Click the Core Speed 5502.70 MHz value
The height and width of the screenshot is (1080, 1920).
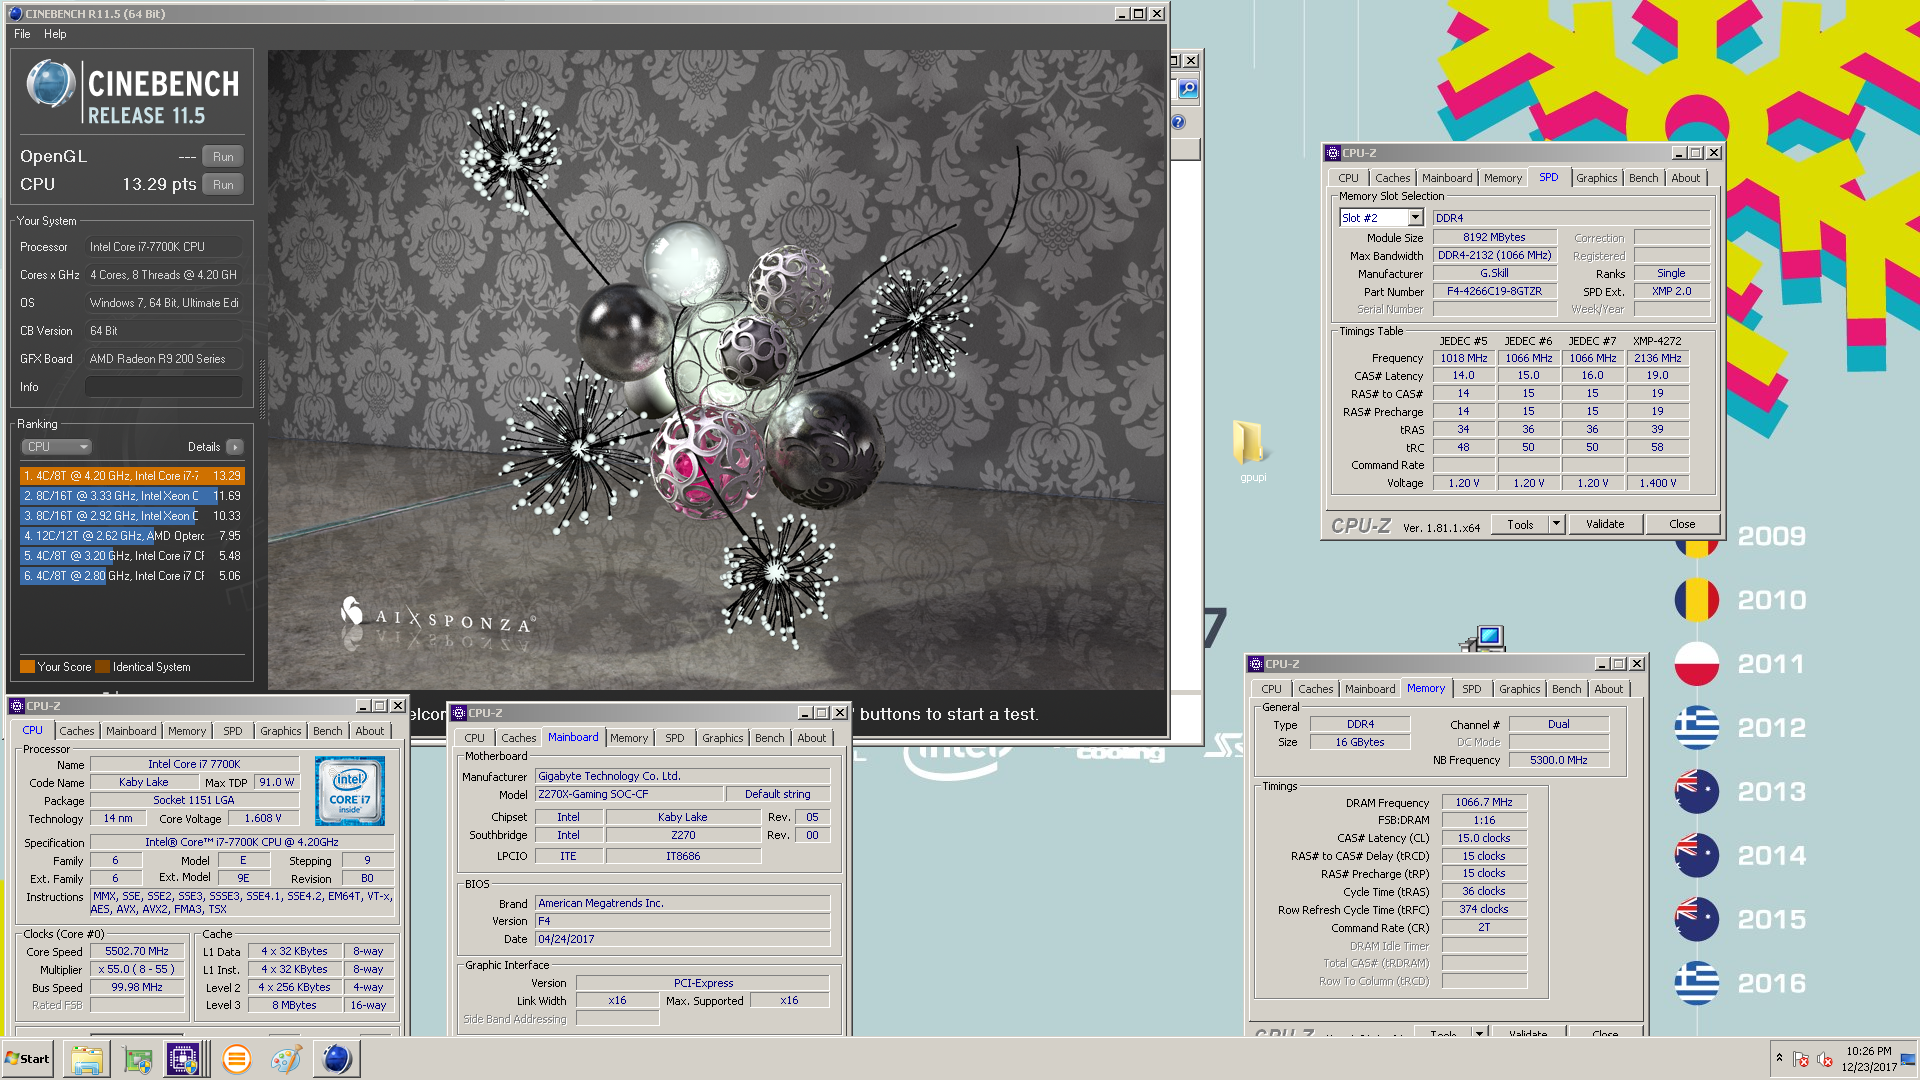[137, 951]
